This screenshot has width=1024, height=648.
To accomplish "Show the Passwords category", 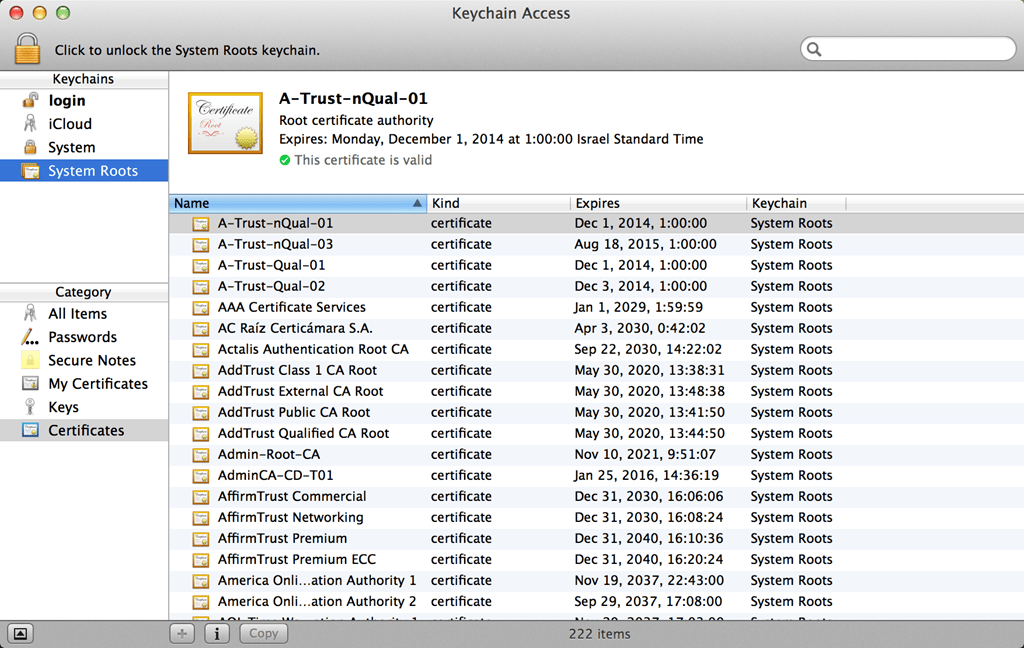I will [84, 337].
